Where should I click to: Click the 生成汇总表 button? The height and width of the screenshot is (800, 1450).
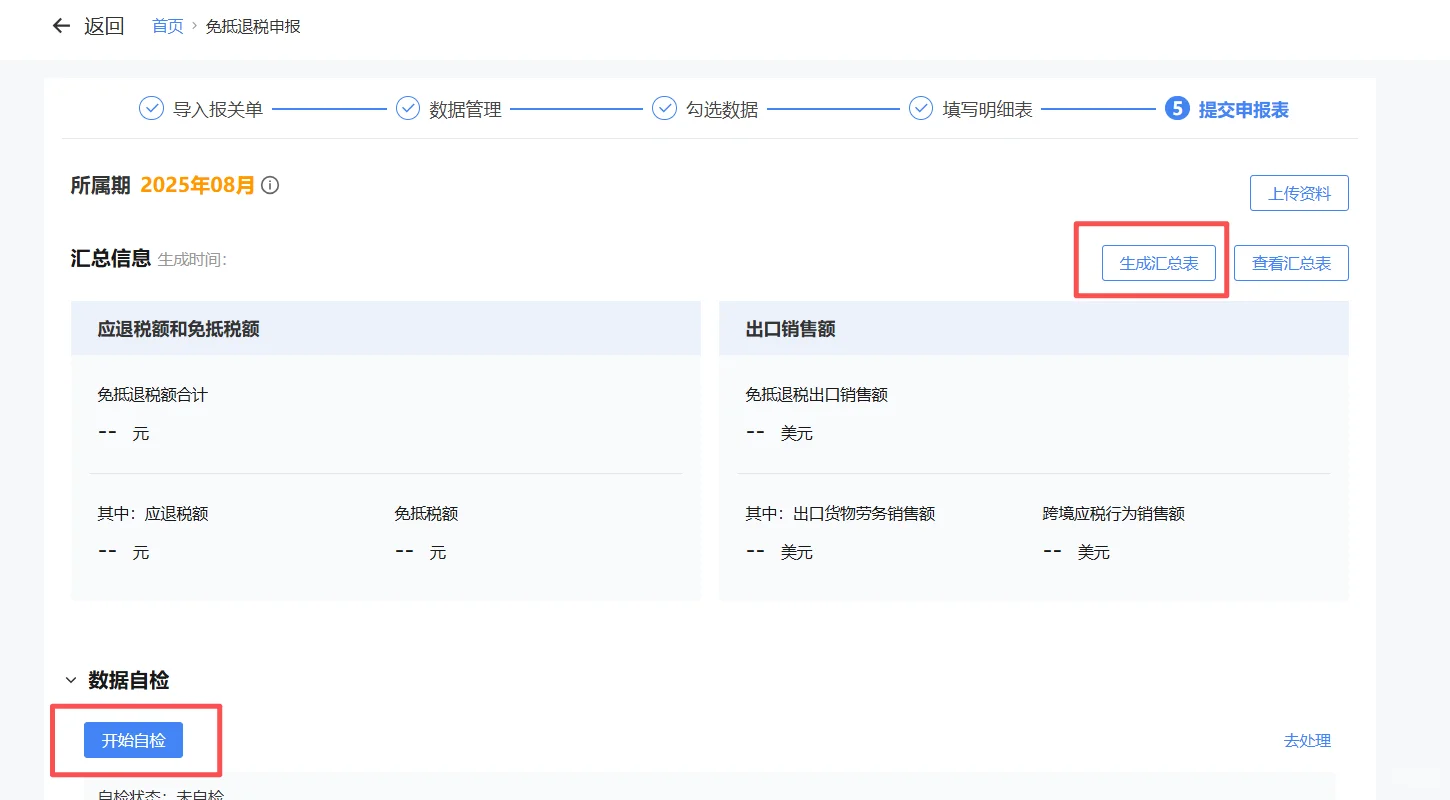point(1158,262)
